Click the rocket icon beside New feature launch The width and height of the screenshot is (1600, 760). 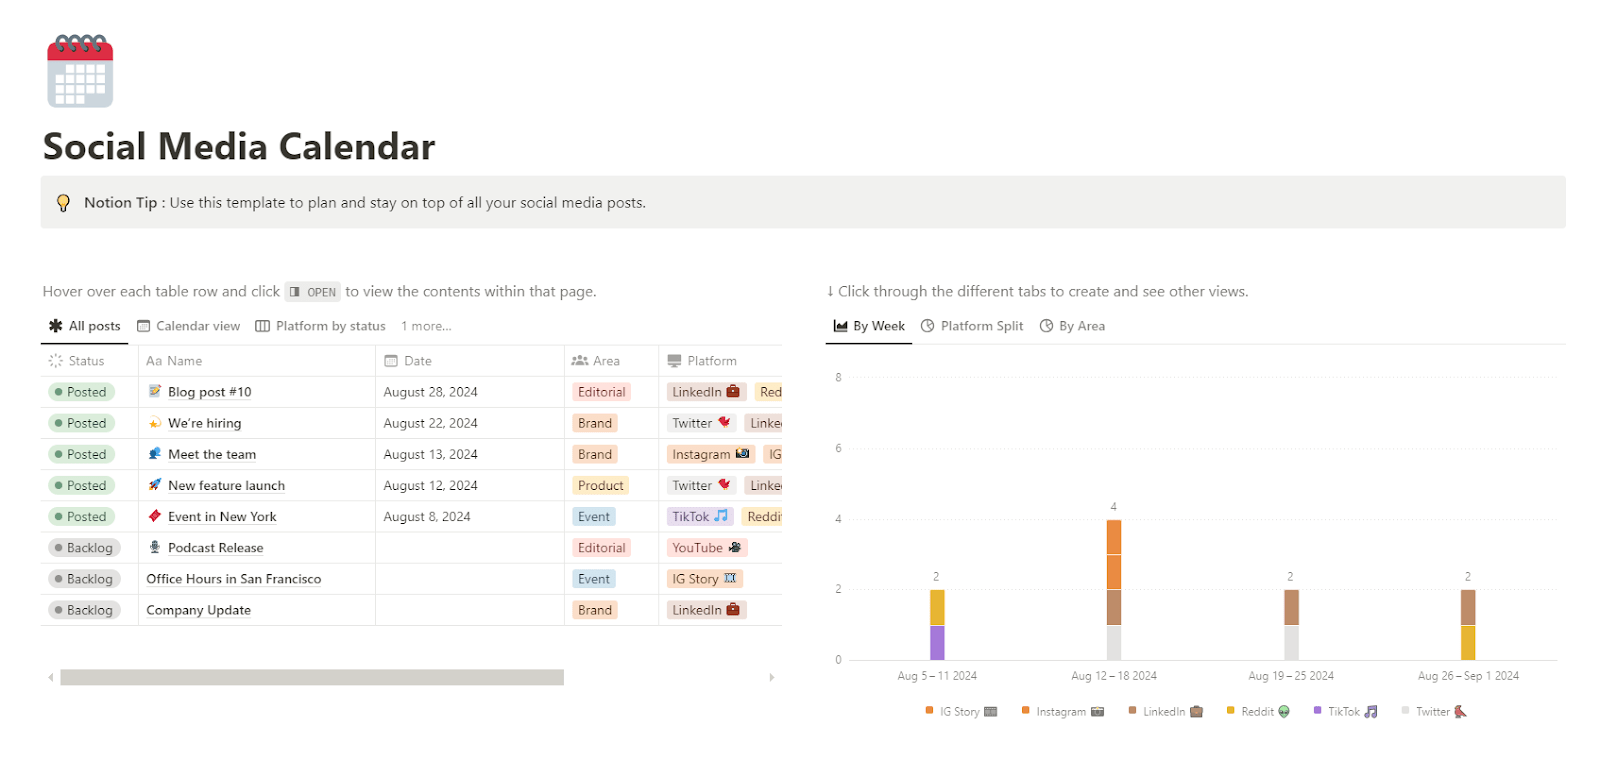coord(155,485)
